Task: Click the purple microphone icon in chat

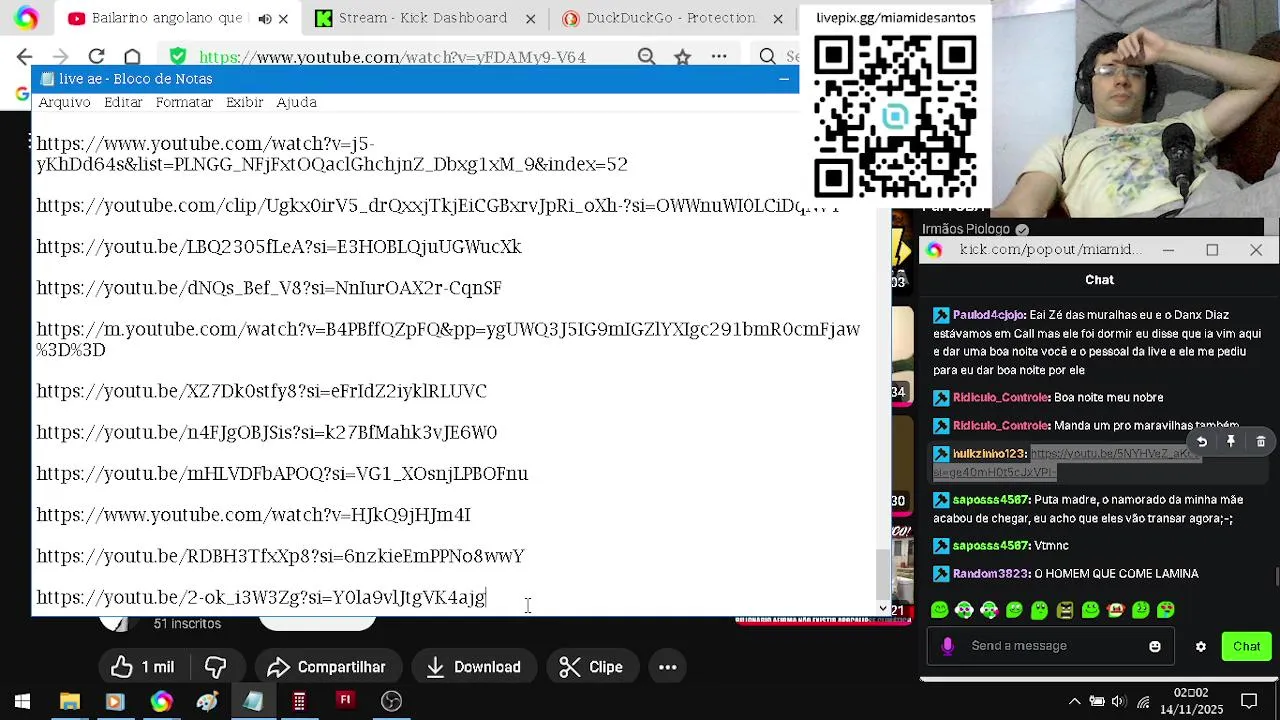Action: 947,646
